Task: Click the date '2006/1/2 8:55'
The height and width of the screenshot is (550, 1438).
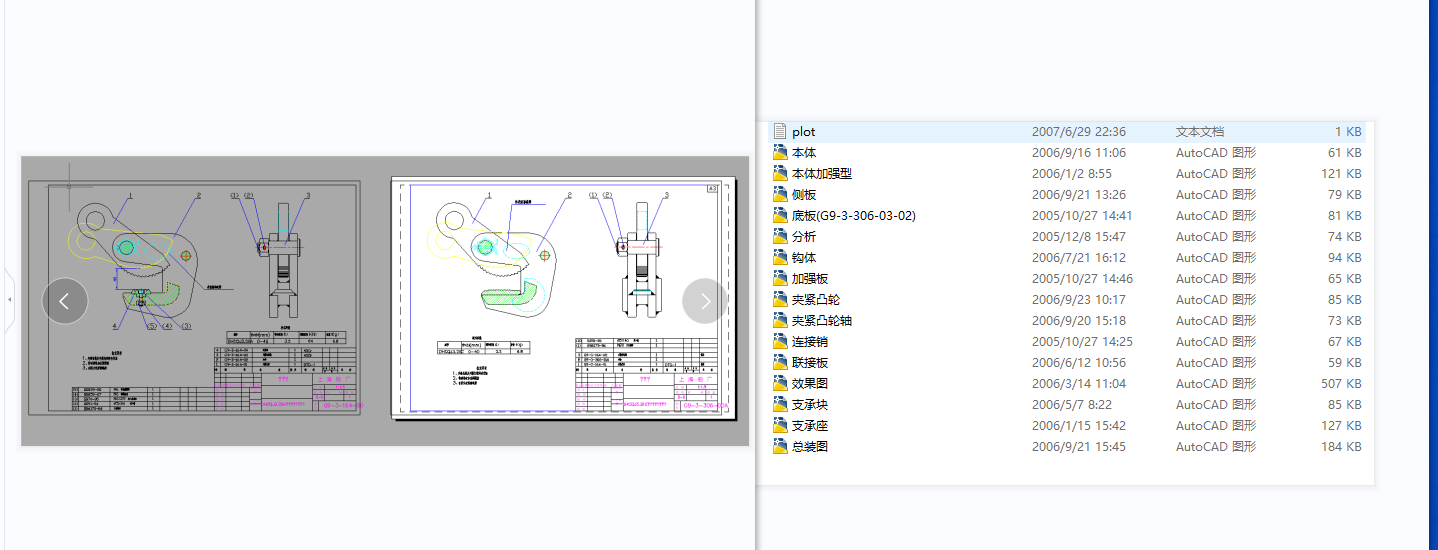Action: [1072, 174]
